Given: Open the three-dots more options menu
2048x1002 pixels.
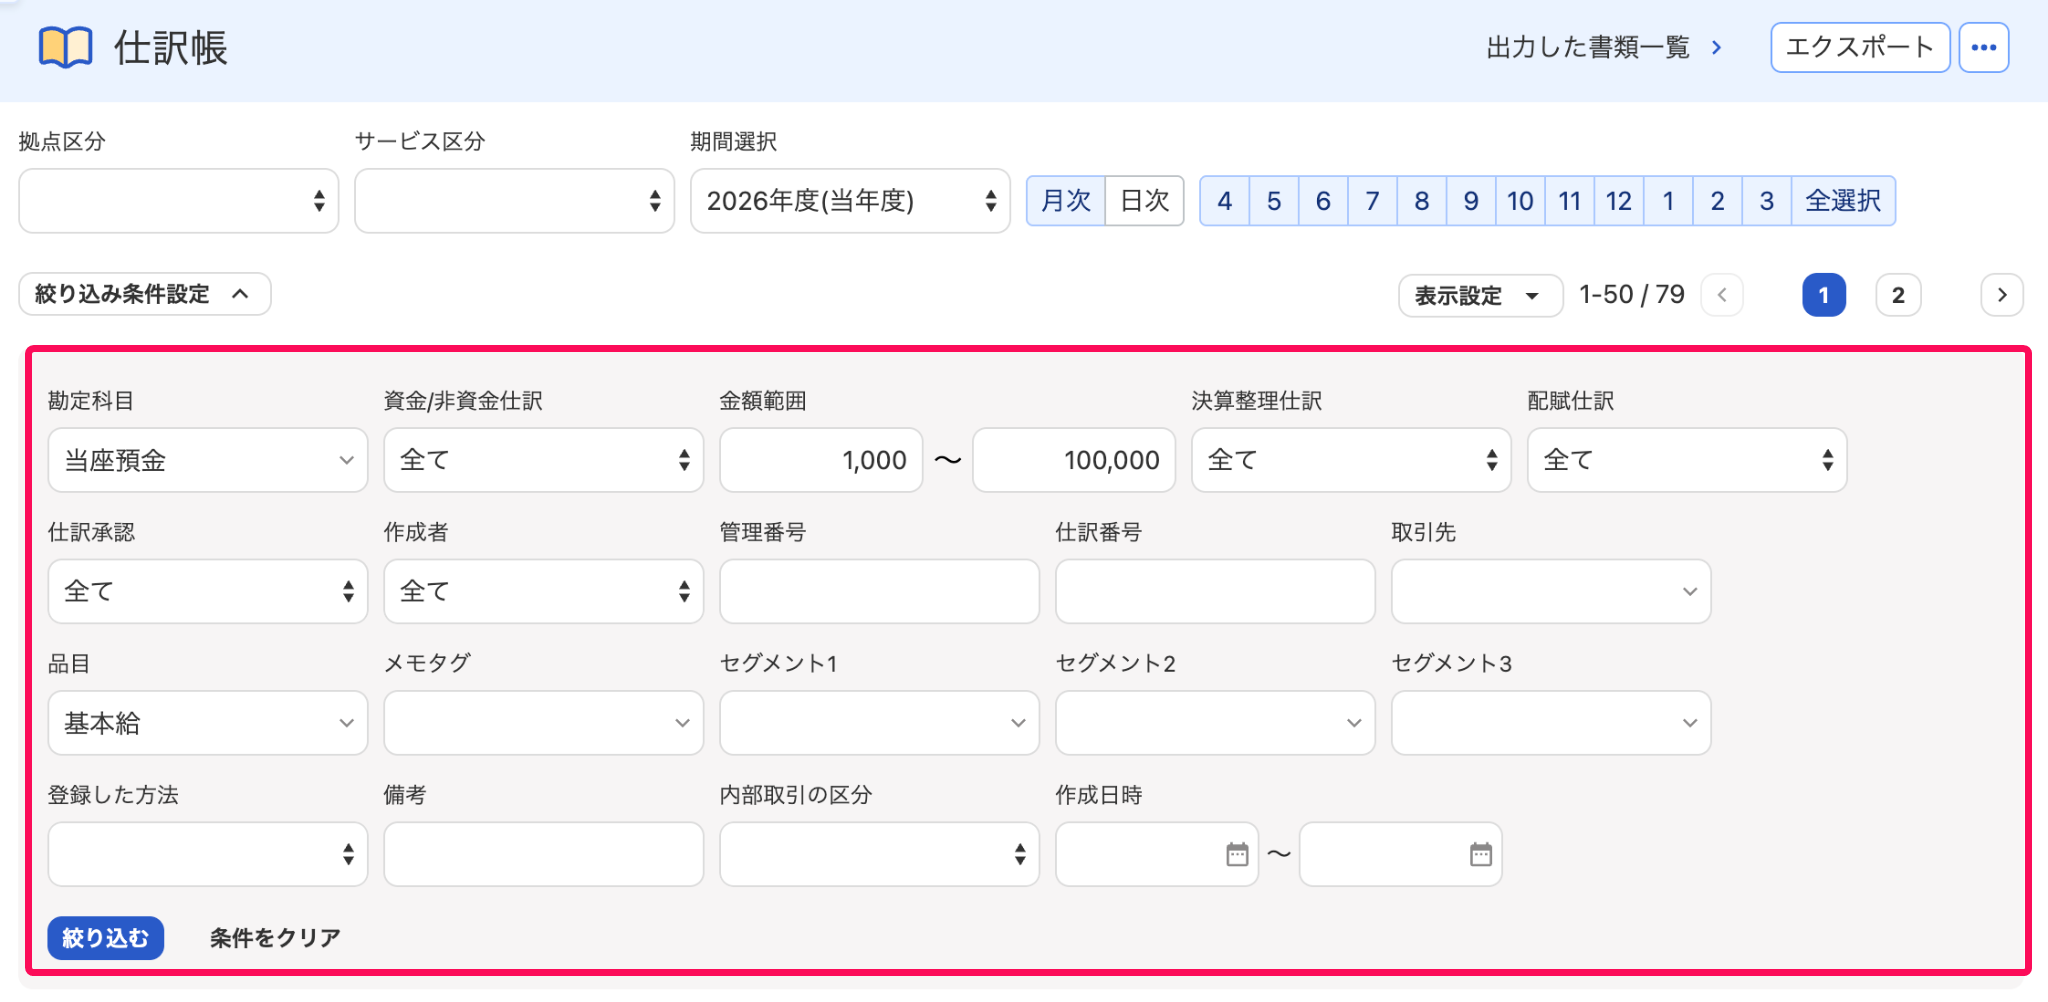Looking at the screenshot, I should tap(1984, 47).
